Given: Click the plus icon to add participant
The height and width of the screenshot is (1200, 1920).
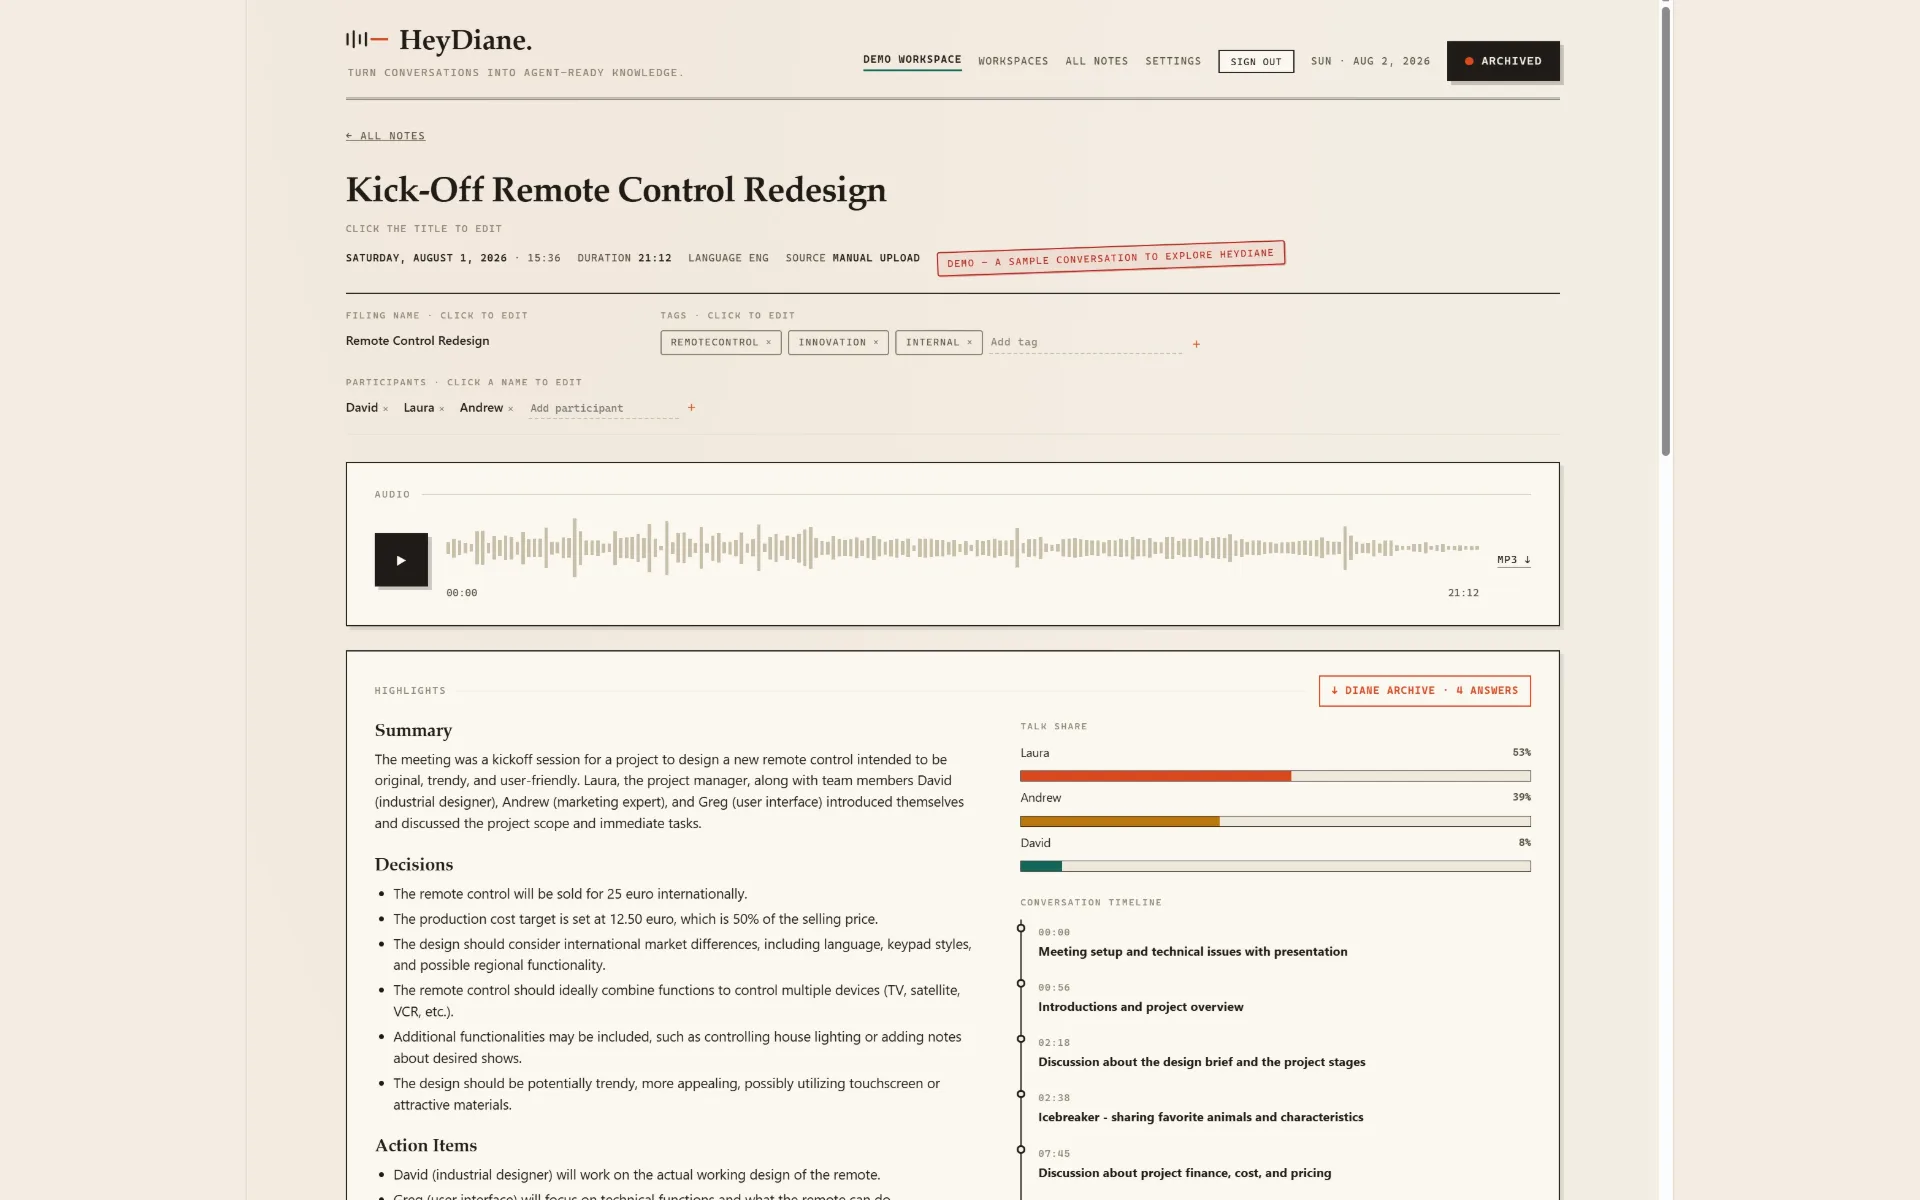Looking at the screenshot, I should tap(691, 408).
